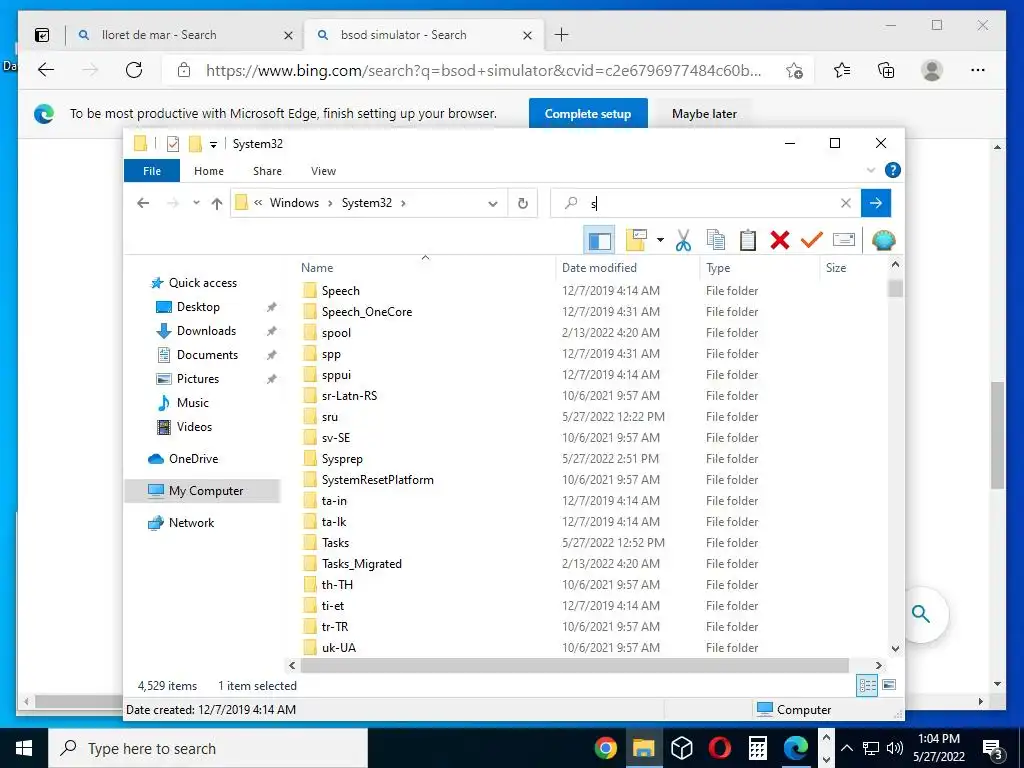Select Documents in navigation pane
Image resolution: width=1024 pixels, height=768 pixels.
207,355
